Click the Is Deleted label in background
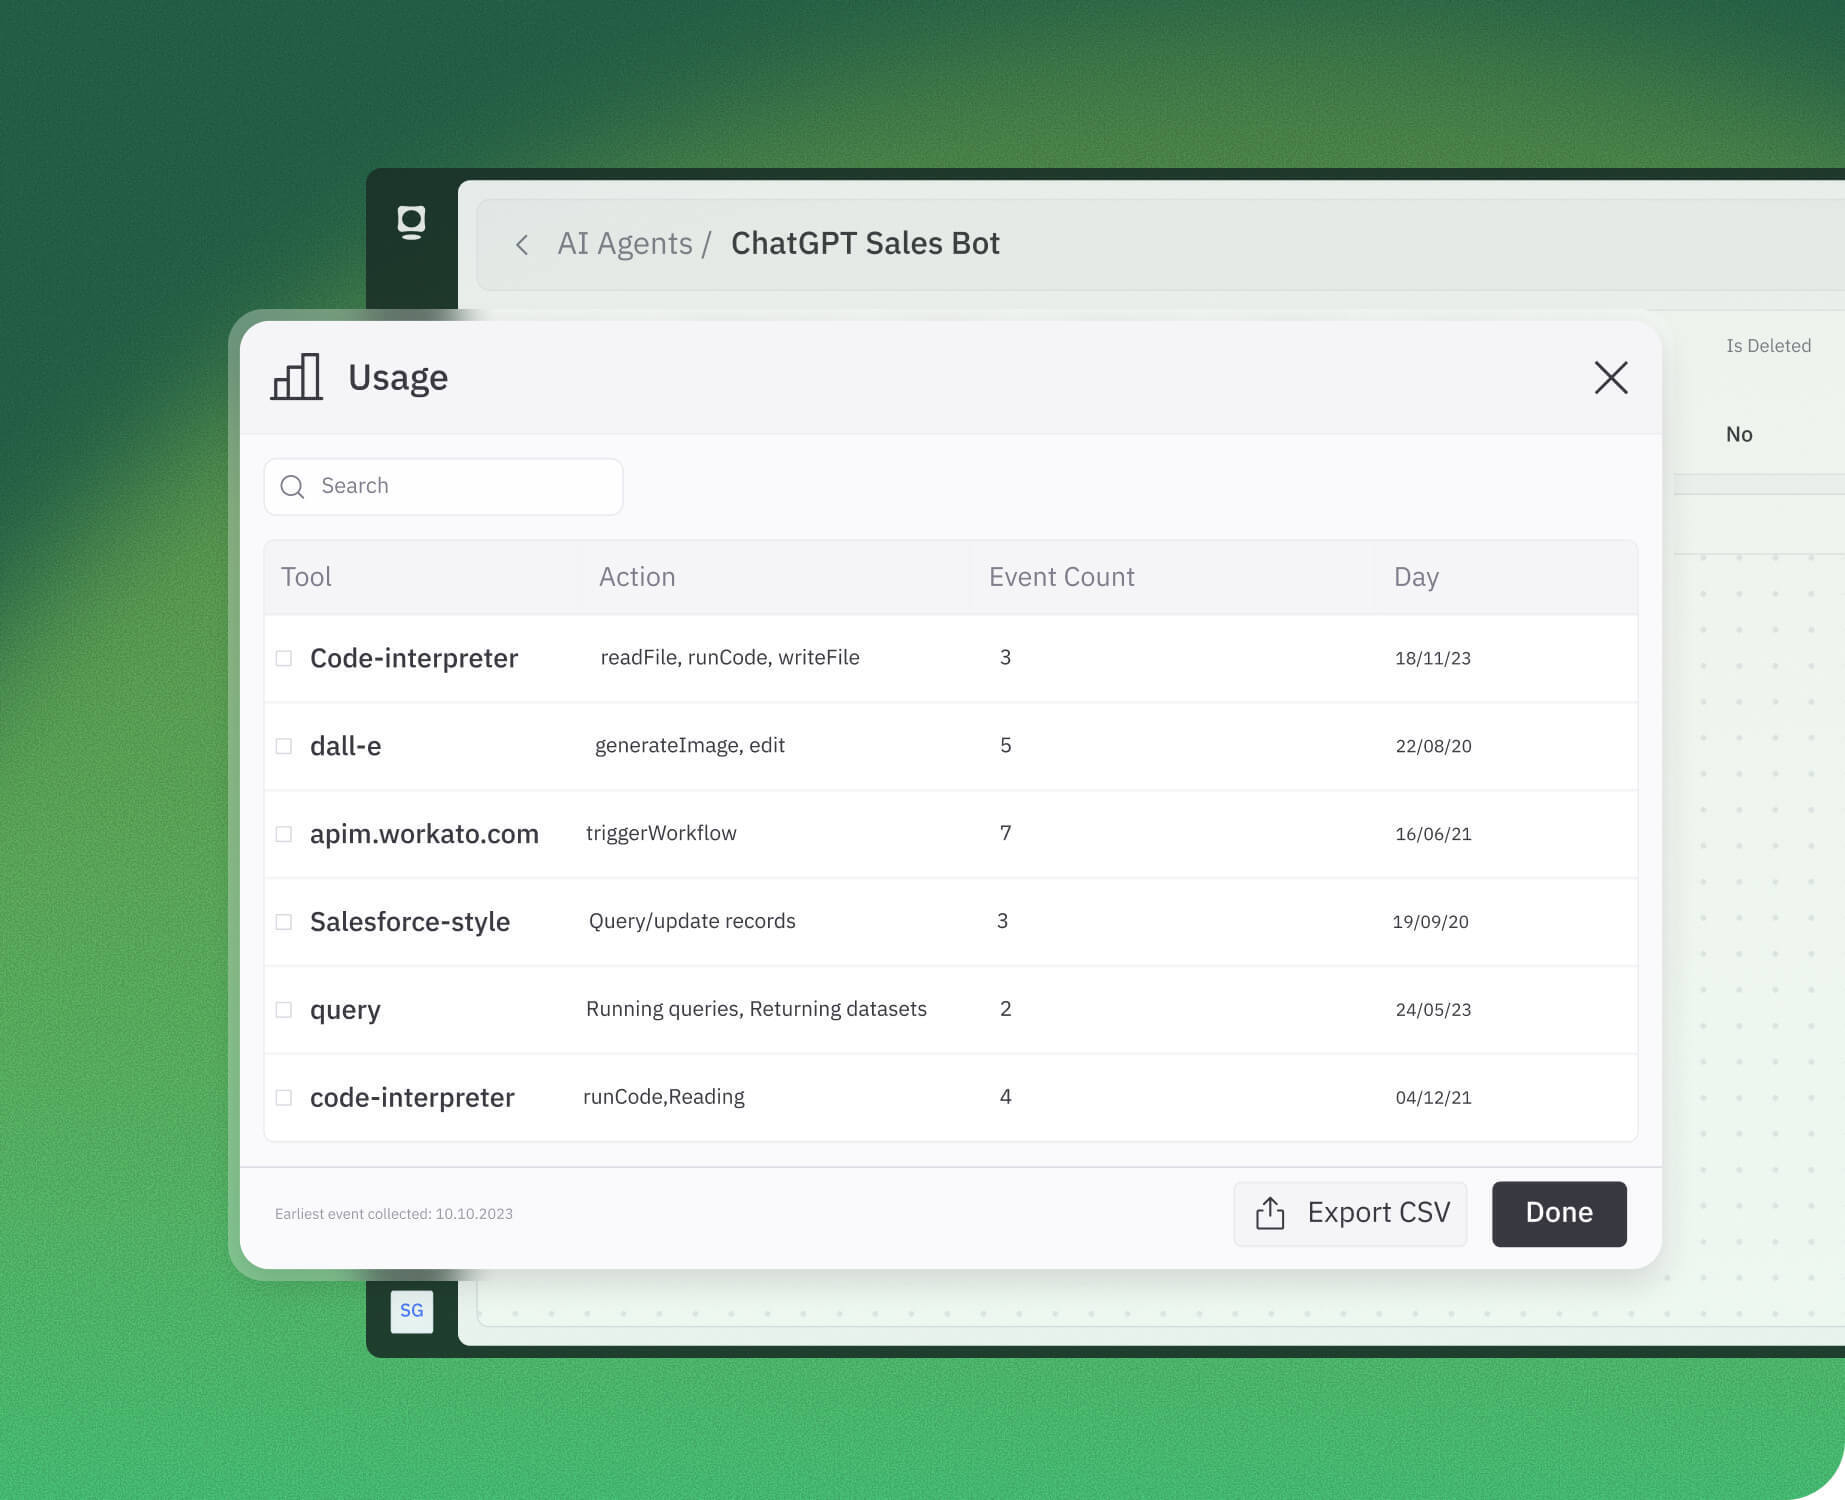 coord(1768,346)
